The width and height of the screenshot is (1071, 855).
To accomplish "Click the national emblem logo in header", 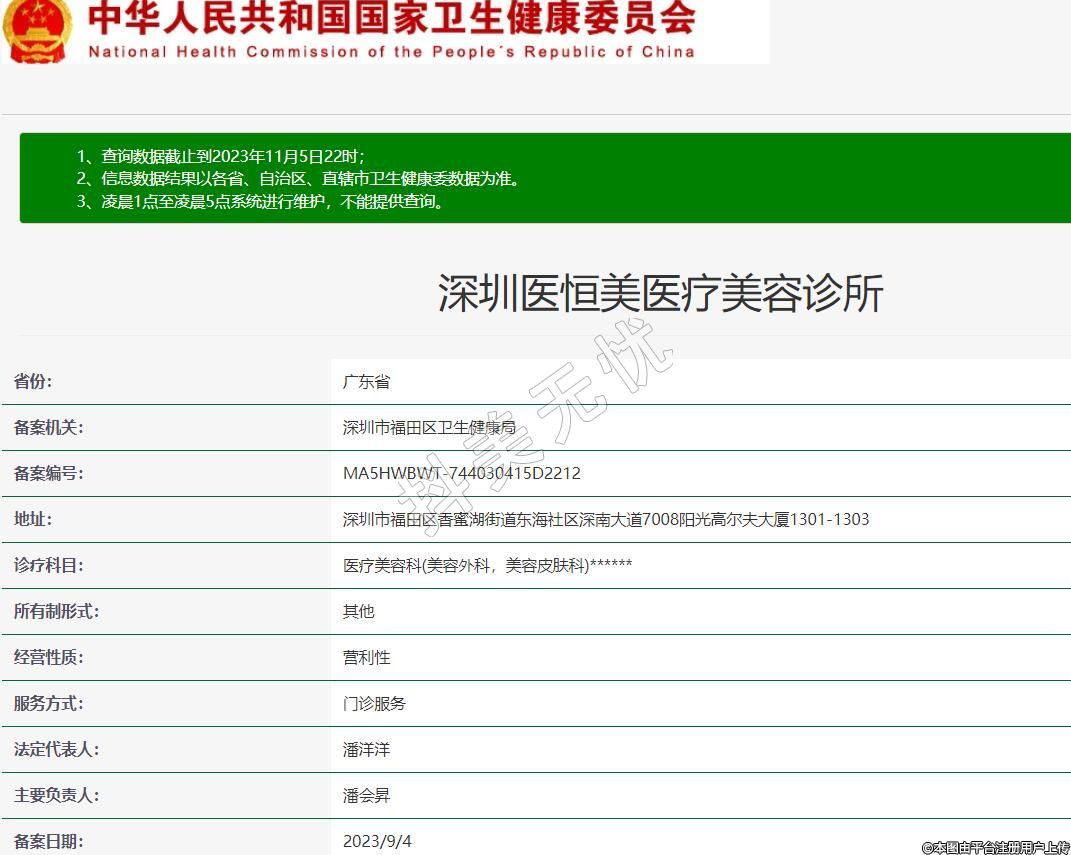I will (x=37, y=28).
